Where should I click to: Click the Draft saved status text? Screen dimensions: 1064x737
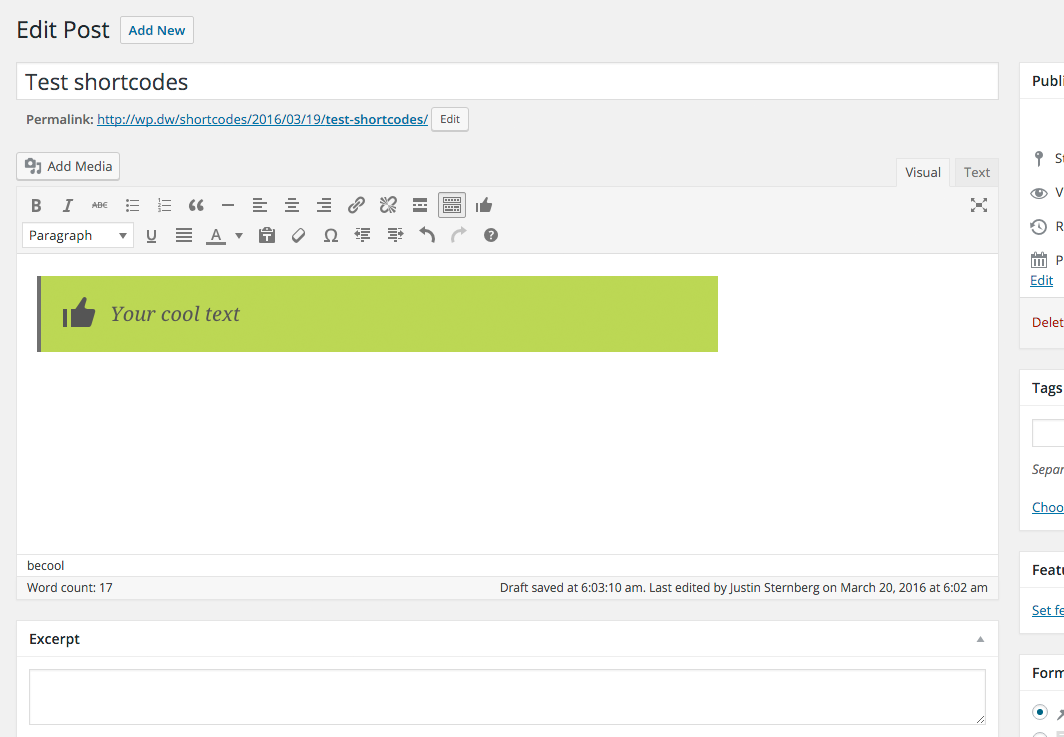point(744,588)
